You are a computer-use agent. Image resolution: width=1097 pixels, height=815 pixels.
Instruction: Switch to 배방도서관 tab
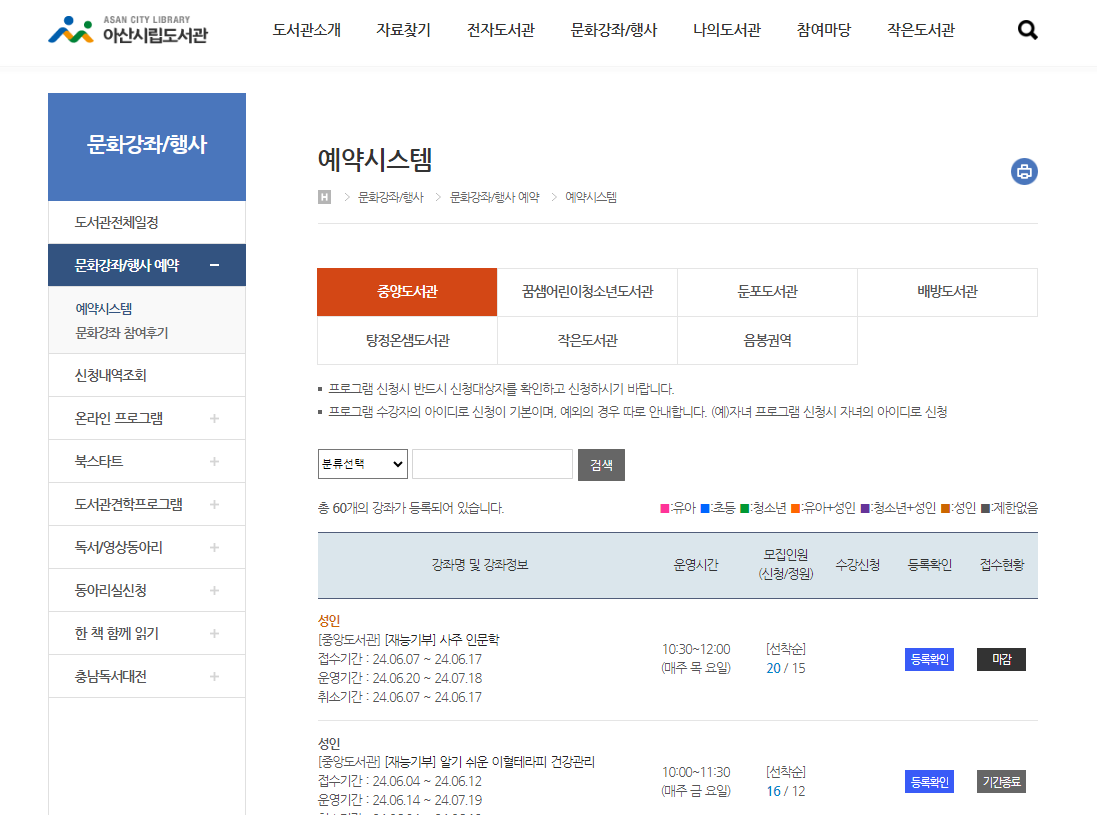(x=947, y=292)
